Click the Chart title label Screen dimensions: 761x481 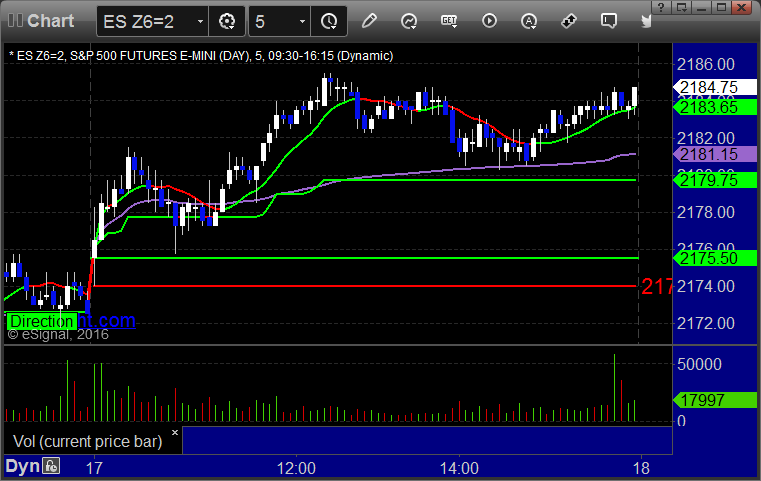click(50, 21)
